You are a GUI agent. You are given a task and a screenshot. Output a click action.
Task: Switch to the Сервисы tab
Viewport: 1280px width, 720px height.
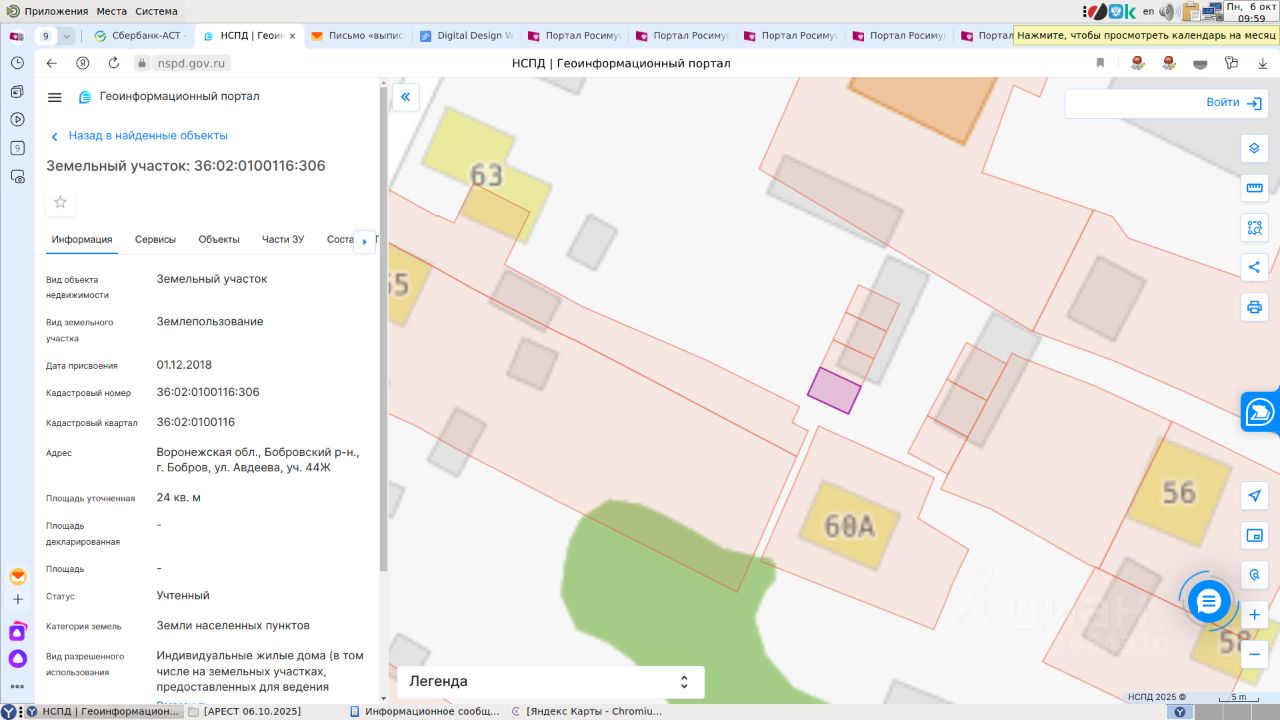point(156,240)
